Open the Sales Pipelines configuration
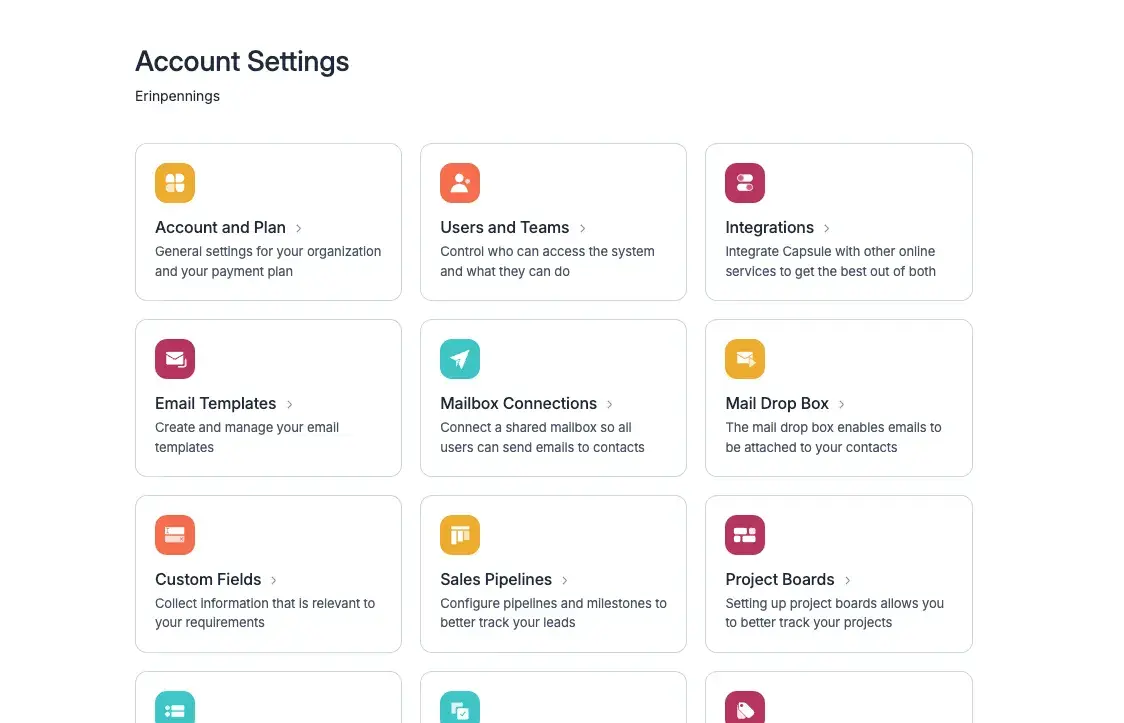 tap(496, 580)
